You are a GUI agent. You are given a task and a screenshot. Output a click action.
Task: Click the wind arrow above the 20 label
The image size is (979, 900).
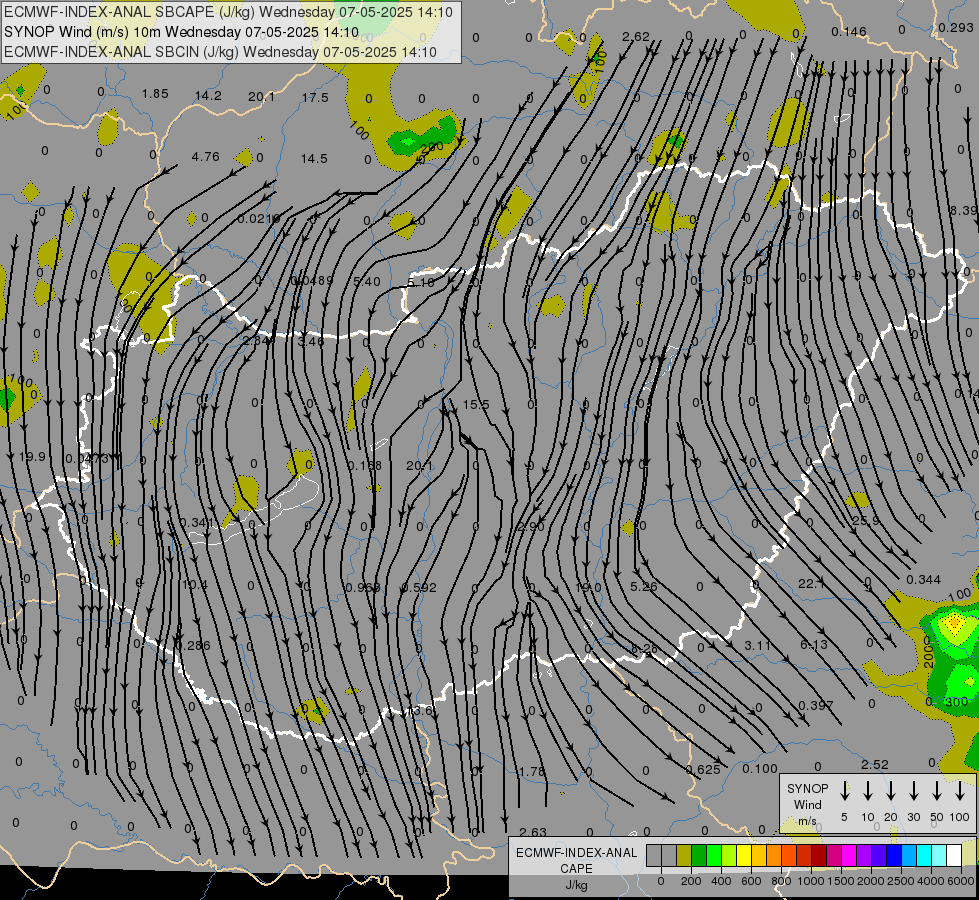(x=891, y=791)
